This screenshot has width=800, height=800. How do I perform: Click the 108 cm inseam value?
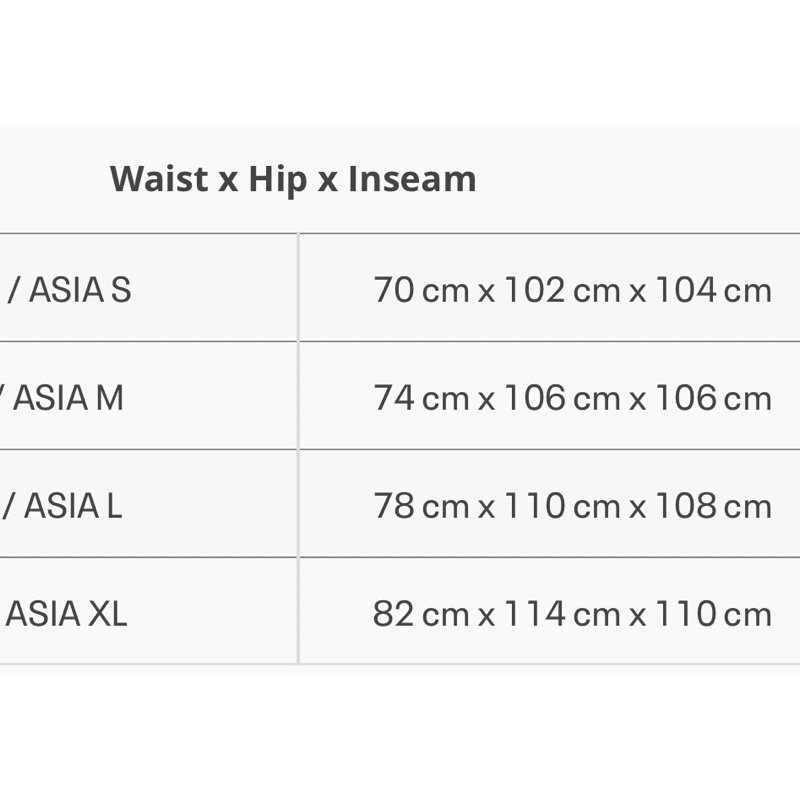(x=713, y=506)
